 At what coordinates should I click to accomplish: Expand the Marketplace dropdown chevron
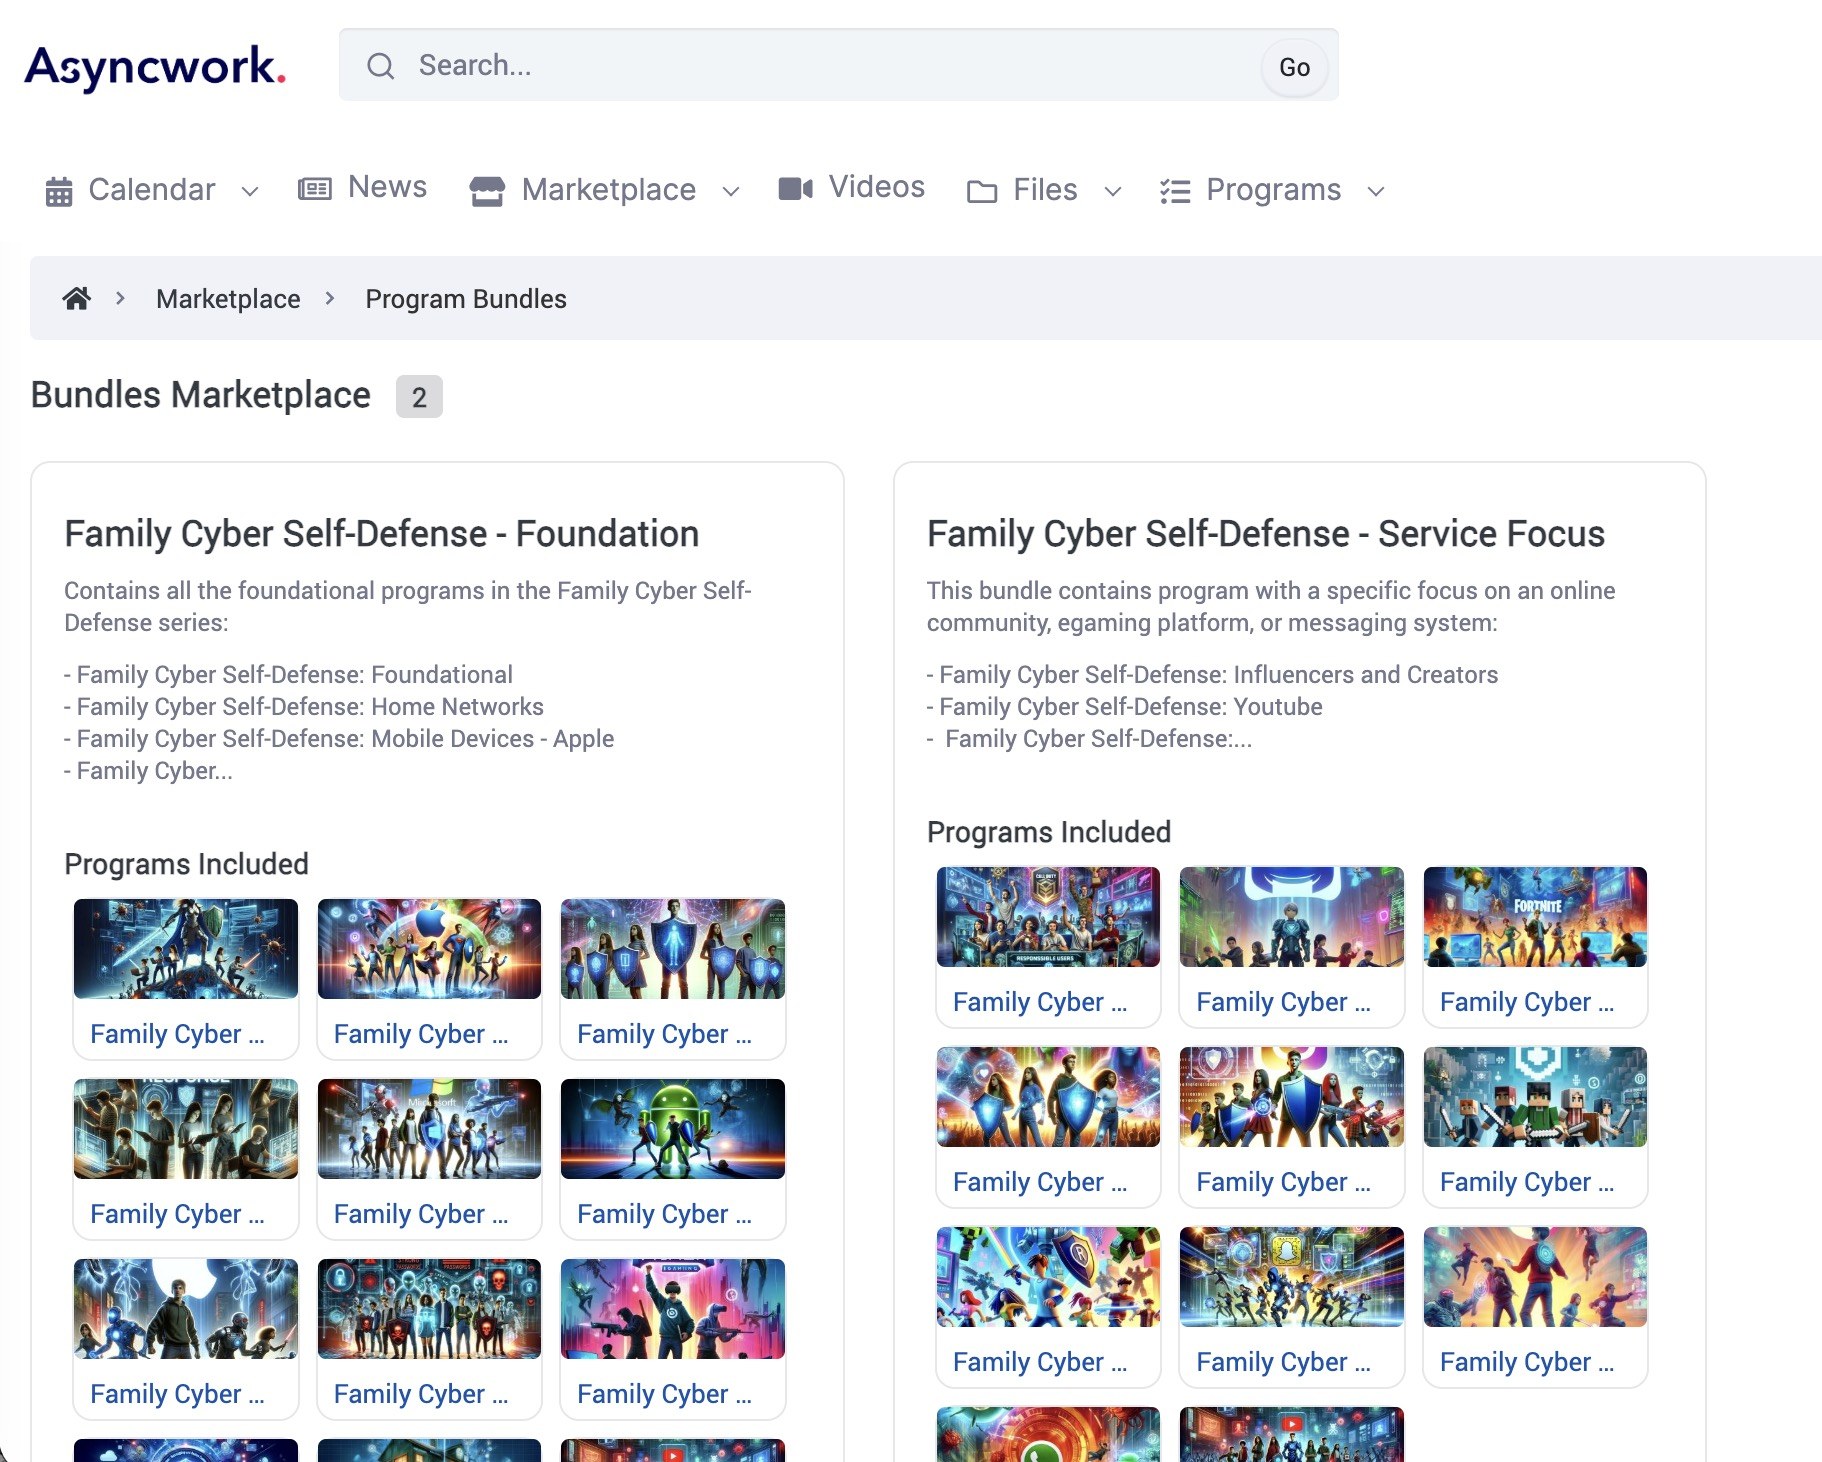tap(731, 191)
